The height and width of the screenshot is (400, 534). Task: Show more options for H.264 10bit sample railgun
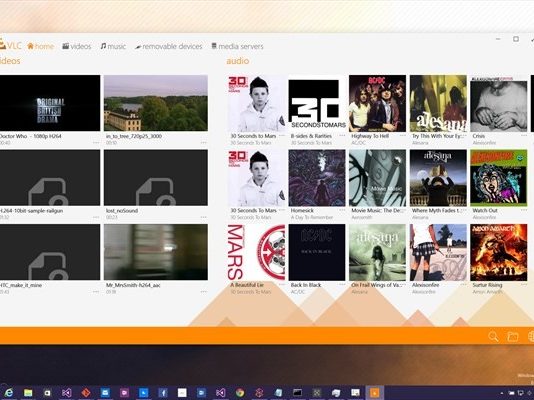96,217
